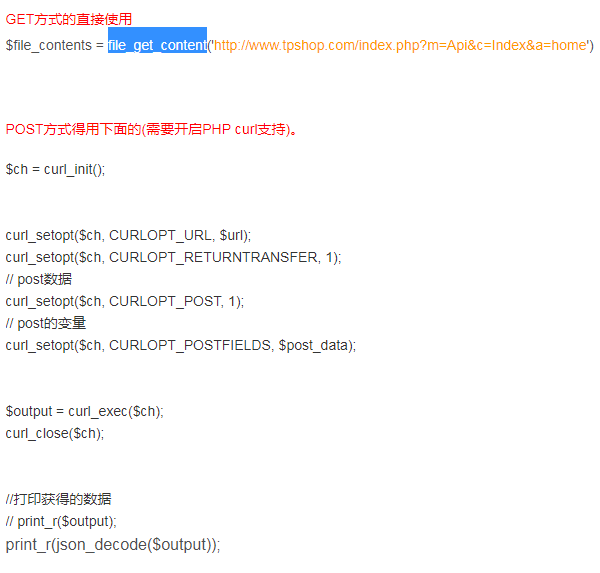Click the line 'print_r(json_decode($output));'
Image resolution: width=600 pixels, height=573 pixels.
[x=113, y=544]
